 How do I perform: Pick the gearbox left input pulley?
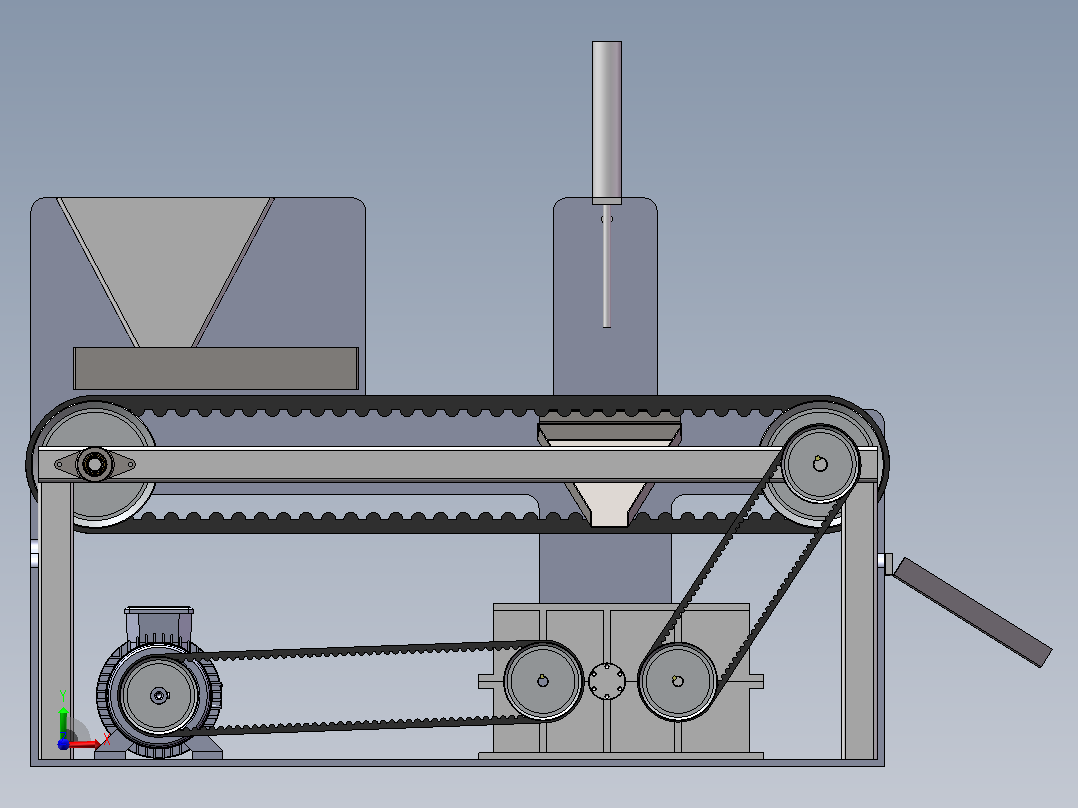(x=543, y=681)
